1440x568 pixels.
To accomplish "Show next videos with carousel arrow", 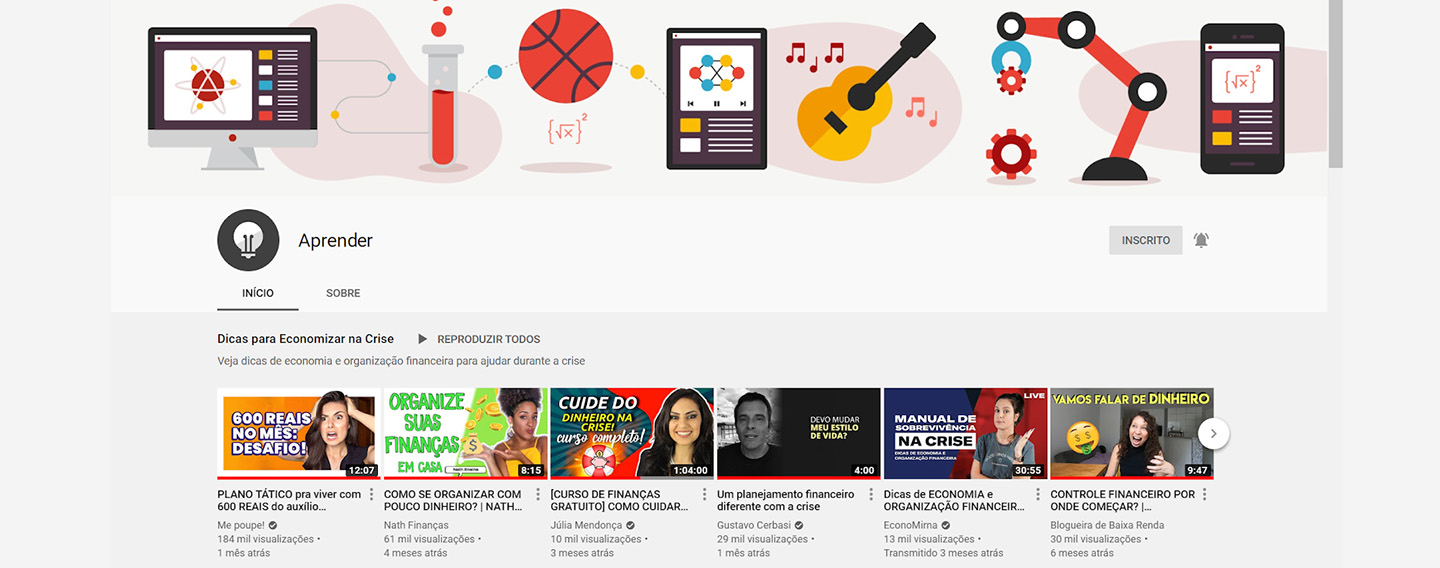I will click(x=1213, y=434).
